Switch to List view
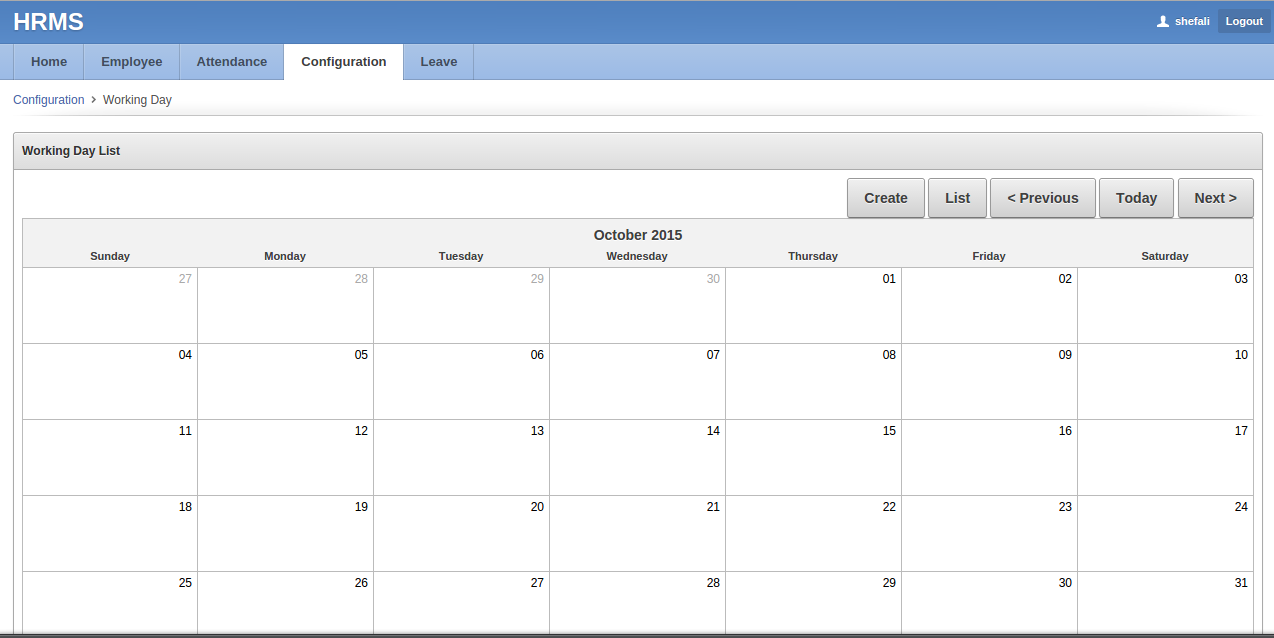1274x638 pixels. (x=957, y=198)
